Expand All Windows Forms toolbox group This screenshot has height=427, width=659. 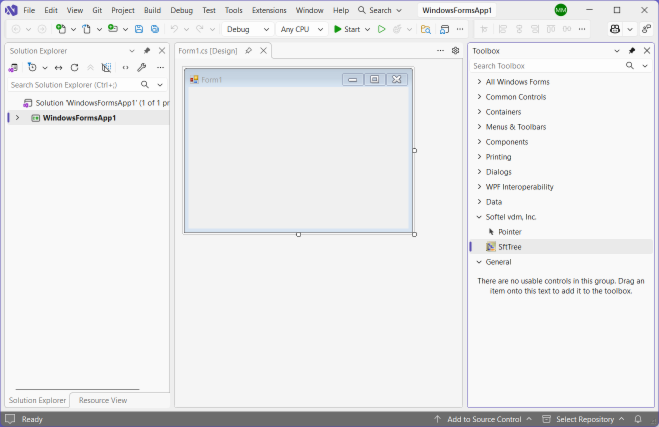[479, 82]
